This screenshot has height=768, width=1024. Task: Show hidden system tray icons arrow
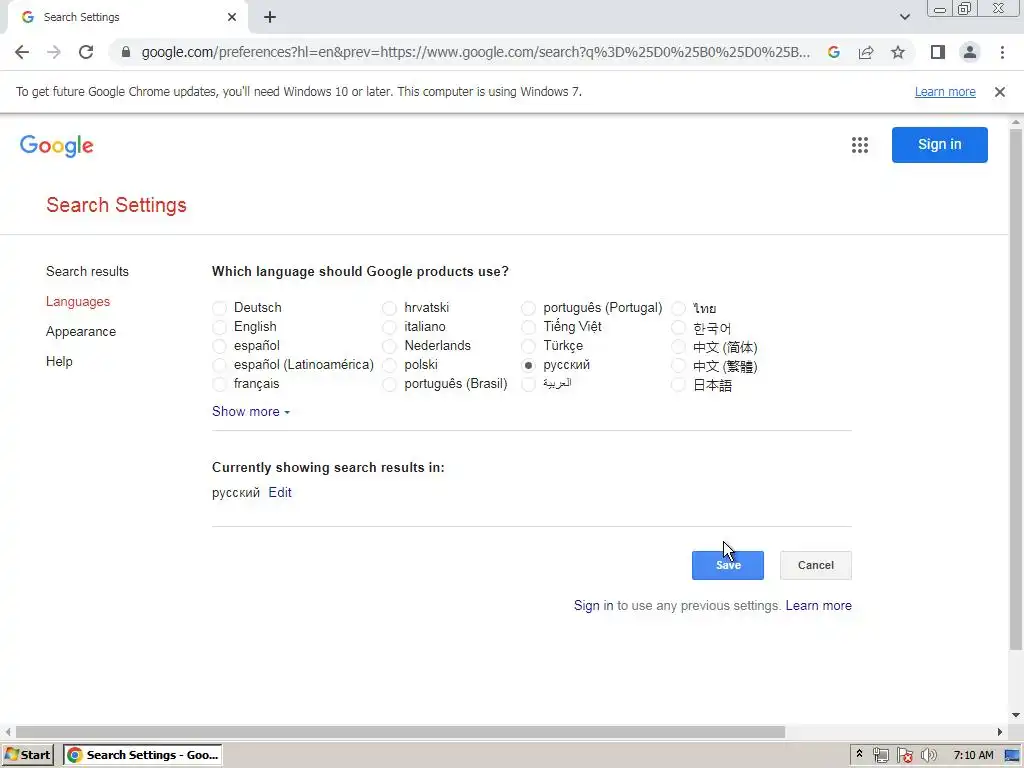point(859,754)
